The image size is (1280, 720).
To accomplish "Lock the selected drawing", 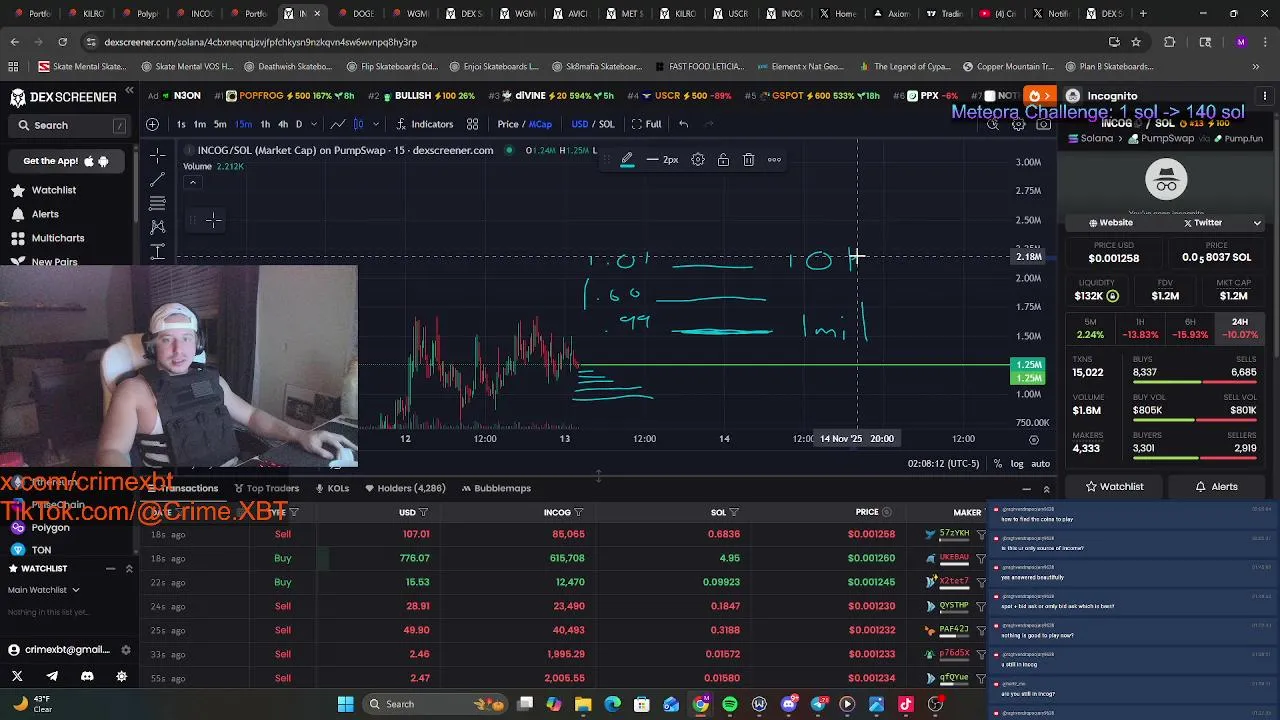I will [723, 160].
